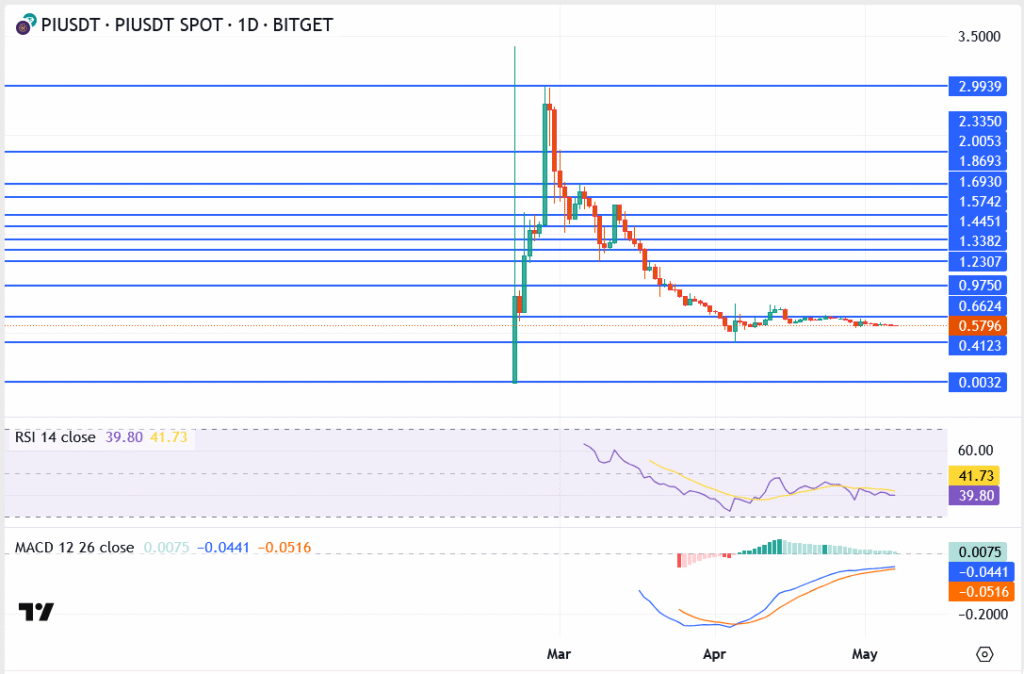The height and width of the screenshot is (674, 1024).
Task: Click the 3.5000 price axis label
Action: click(977, 37)
